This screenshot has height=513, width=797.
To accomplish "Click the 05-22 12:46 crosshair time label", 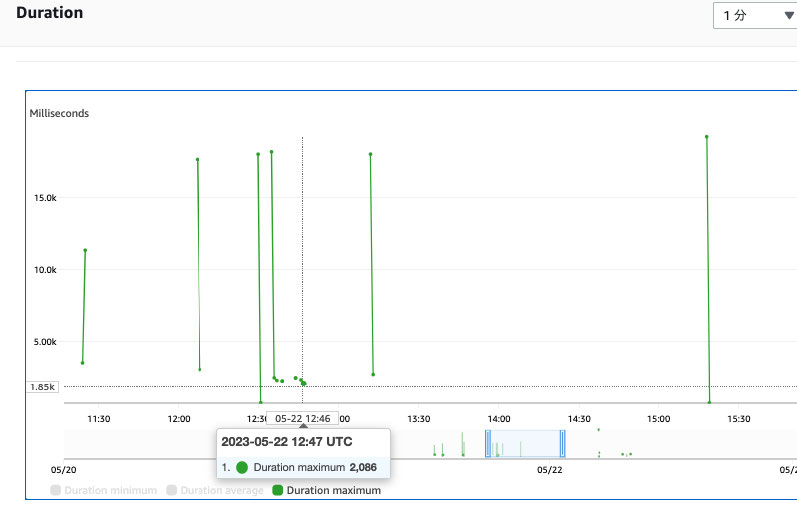I will (x=303, y=418).
